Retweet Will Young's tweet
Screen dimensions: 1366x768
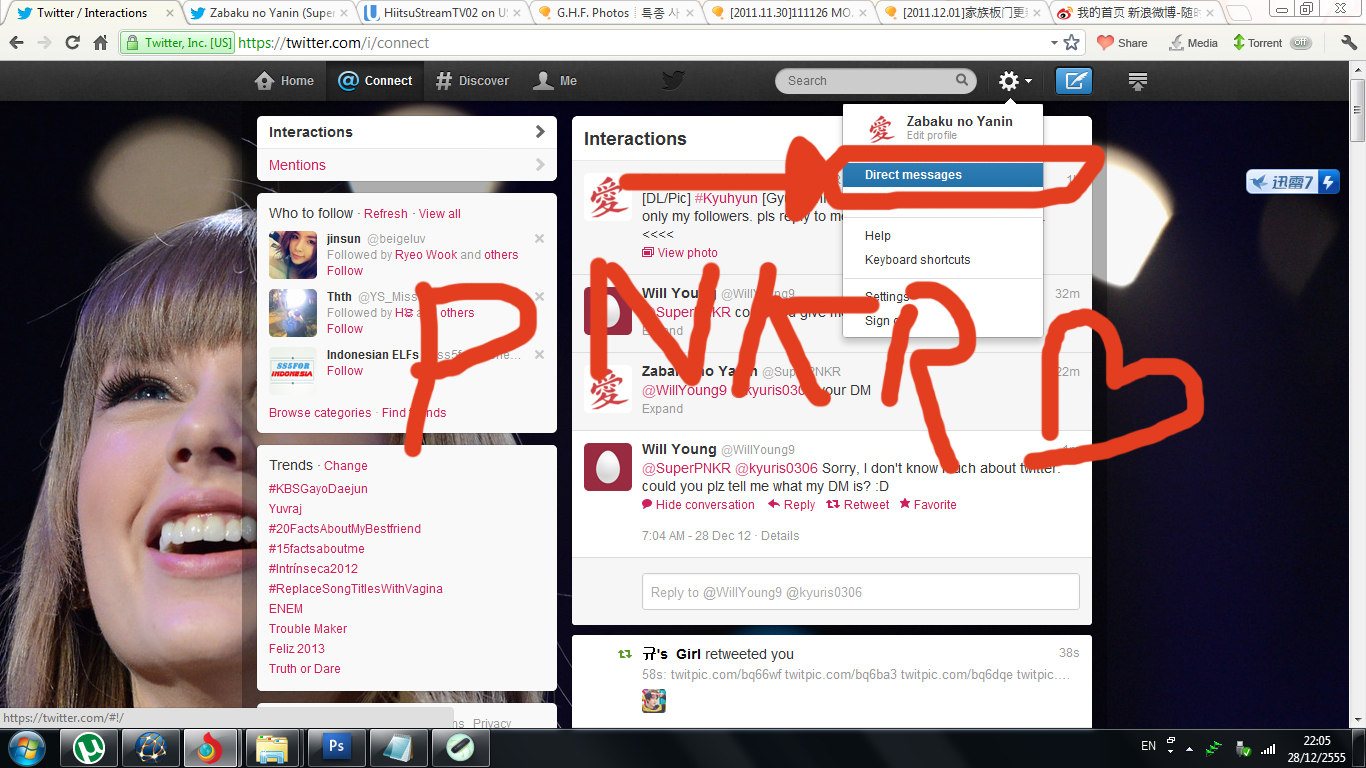click(858, 505)
